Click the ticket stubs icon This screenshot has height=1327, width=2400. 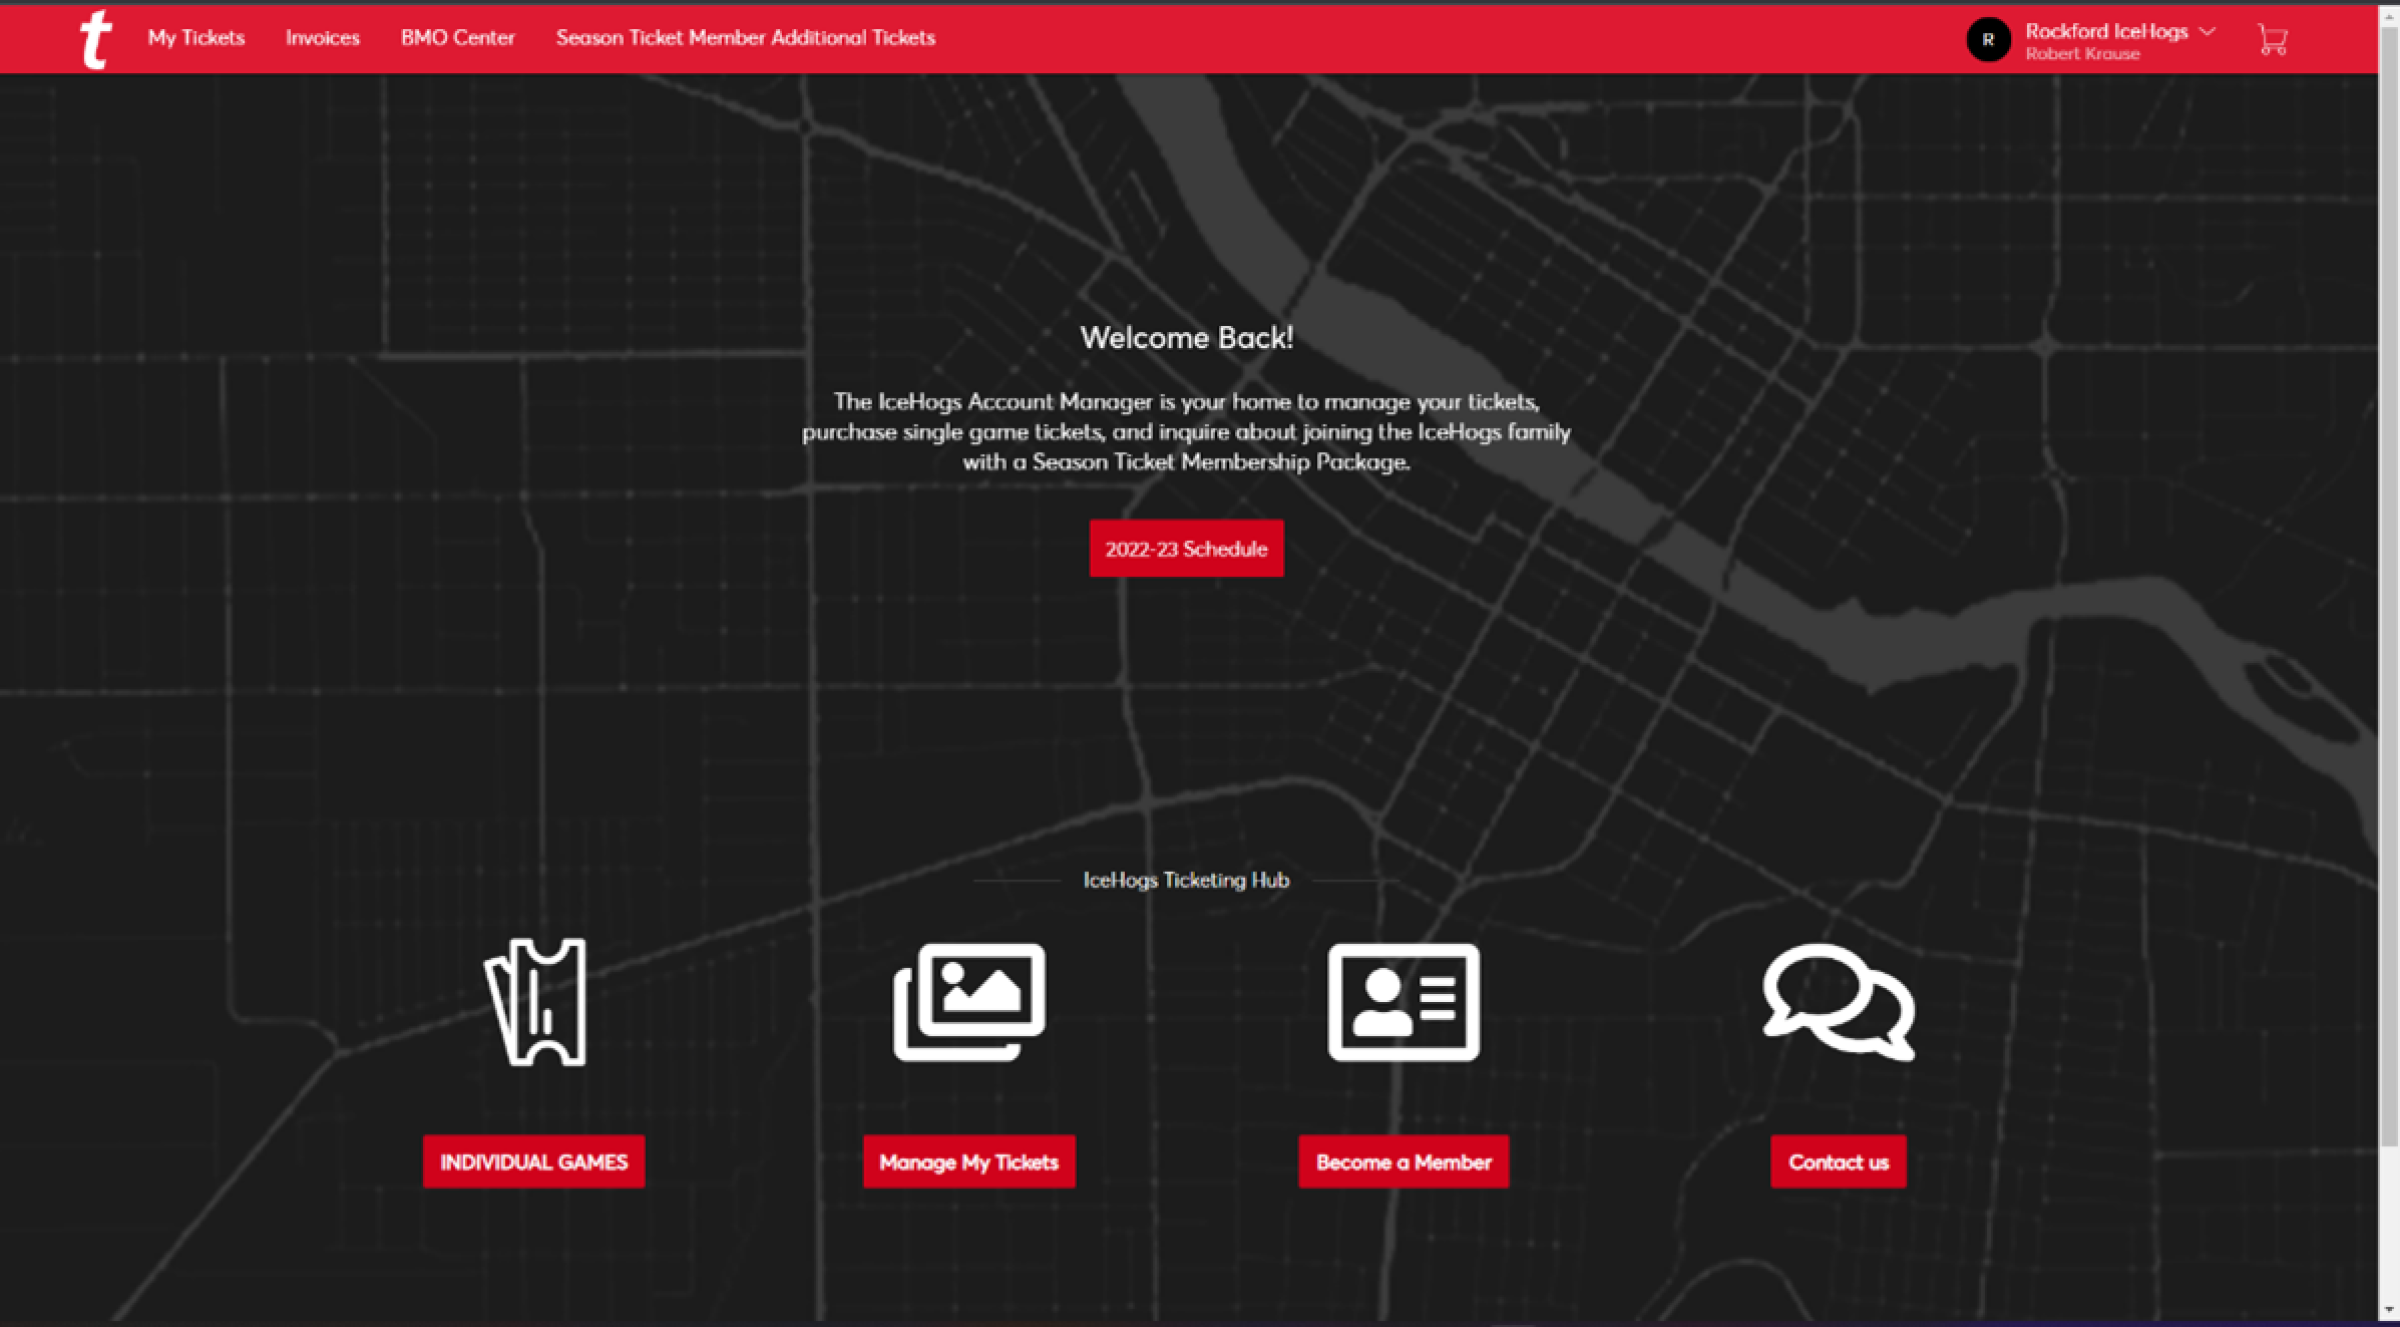(x=536, y=1002)
